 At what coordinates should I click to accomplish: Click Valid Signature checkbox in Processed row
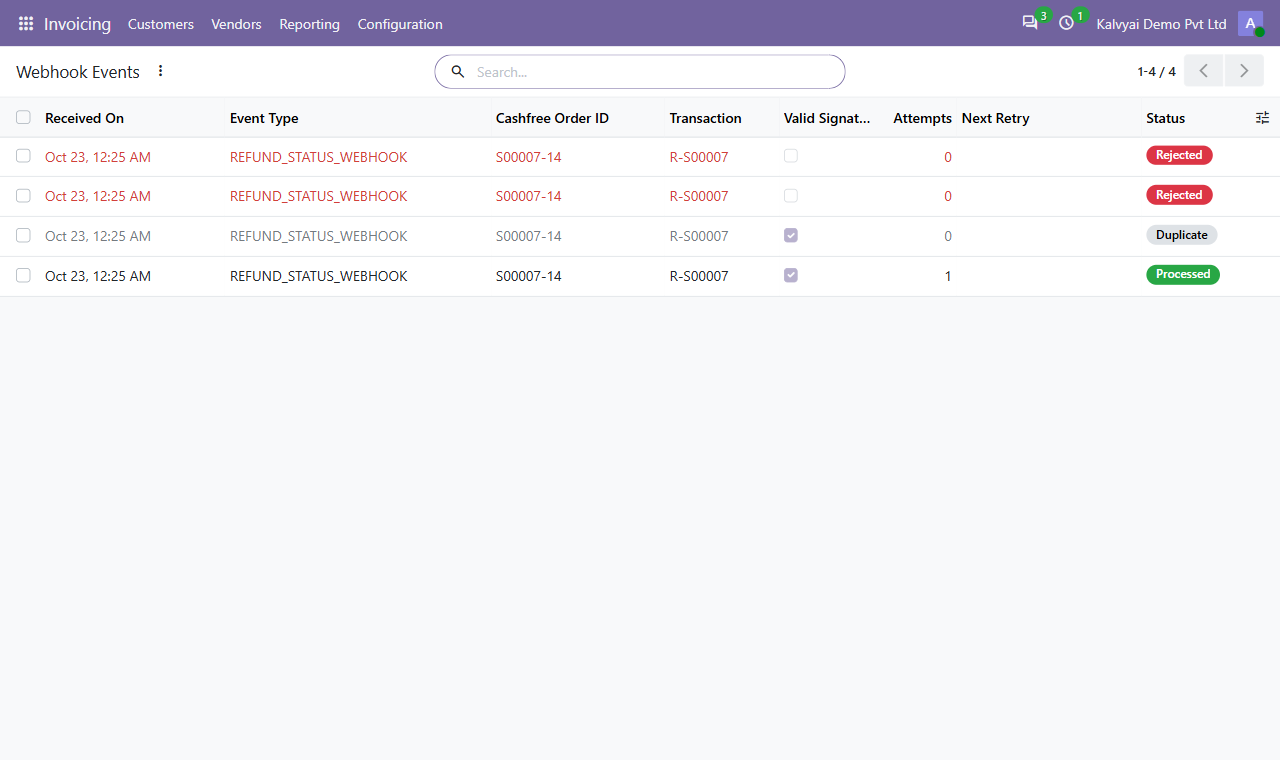[x=791, y=275]
